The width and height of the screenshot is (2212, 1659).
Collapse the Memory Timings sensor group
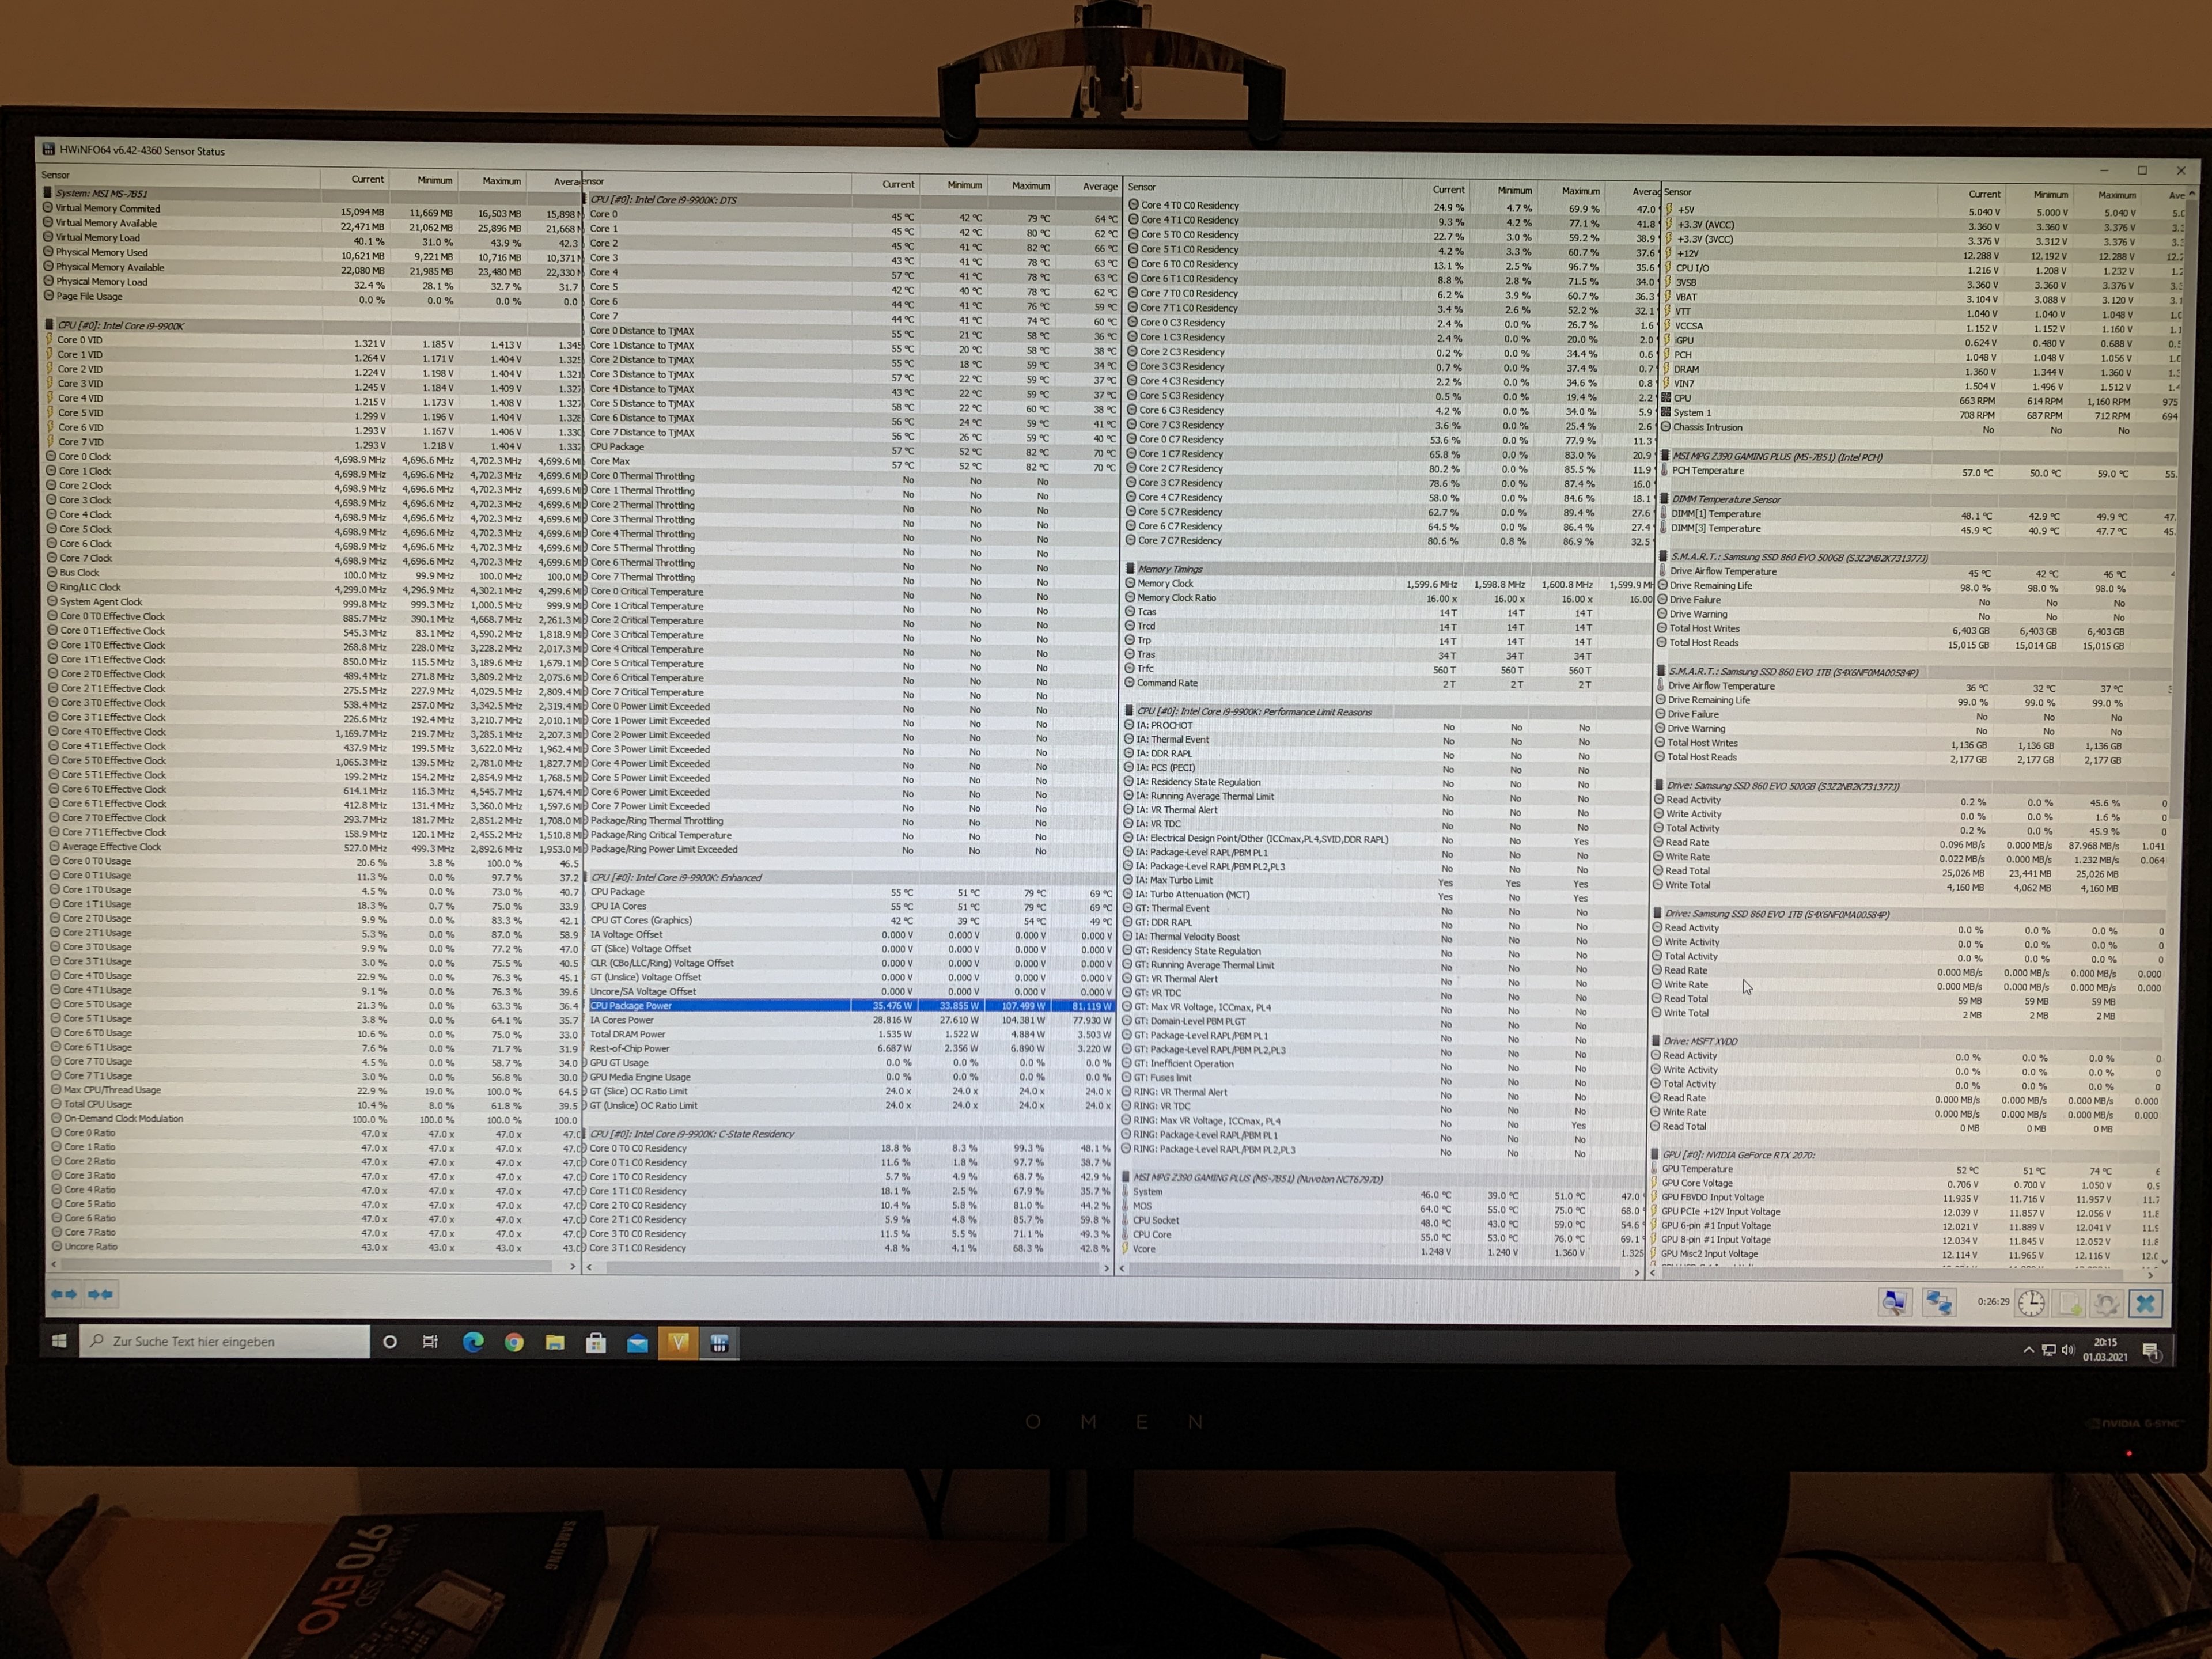(1170, 568)
